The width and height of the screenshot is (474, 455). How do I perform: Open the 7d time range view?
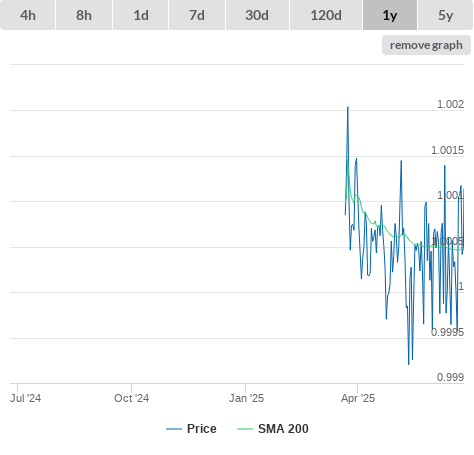(197, 15)
